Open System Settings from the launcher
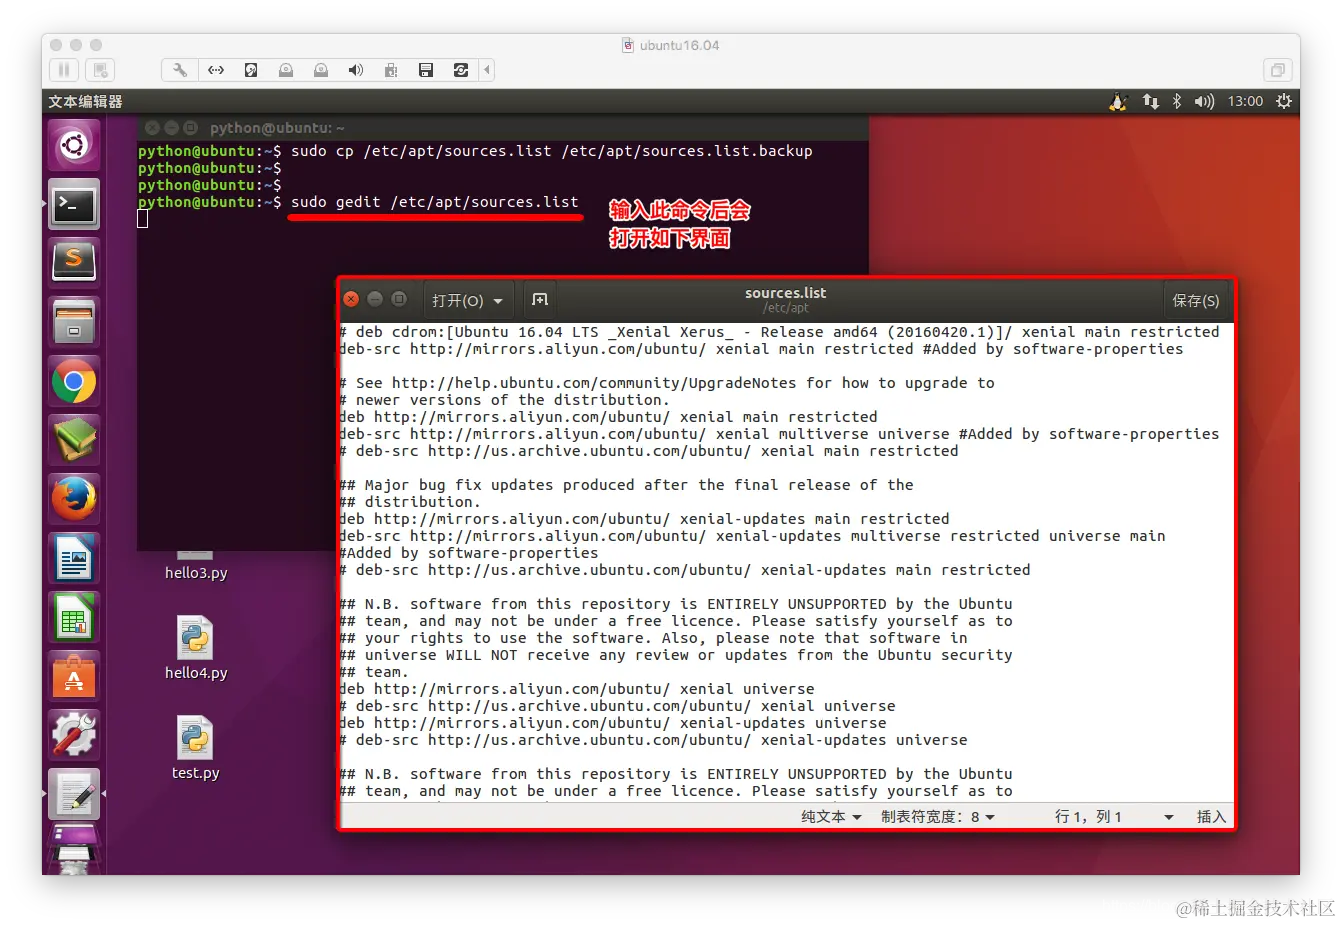 [x=74, y=735]
